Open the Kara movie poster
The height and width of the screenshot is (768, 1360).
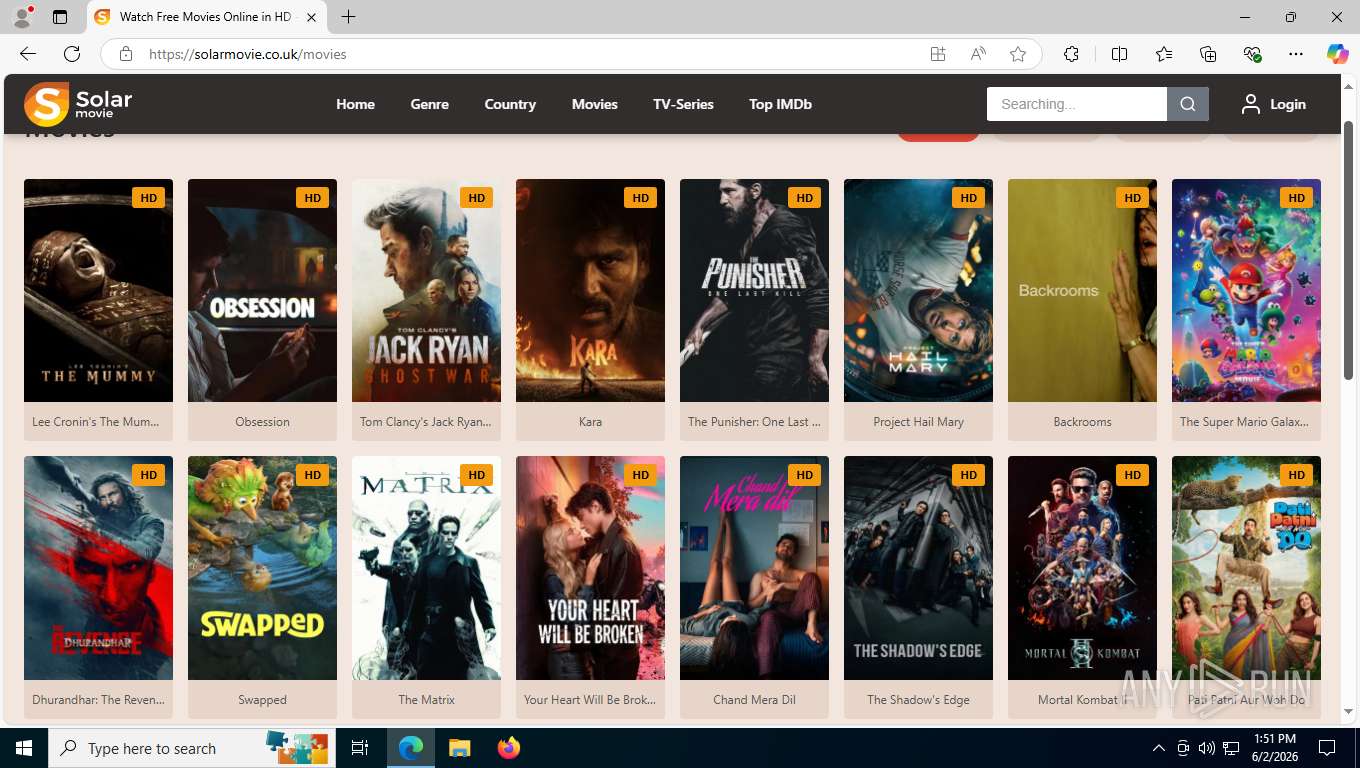click(x=590, y=290)
